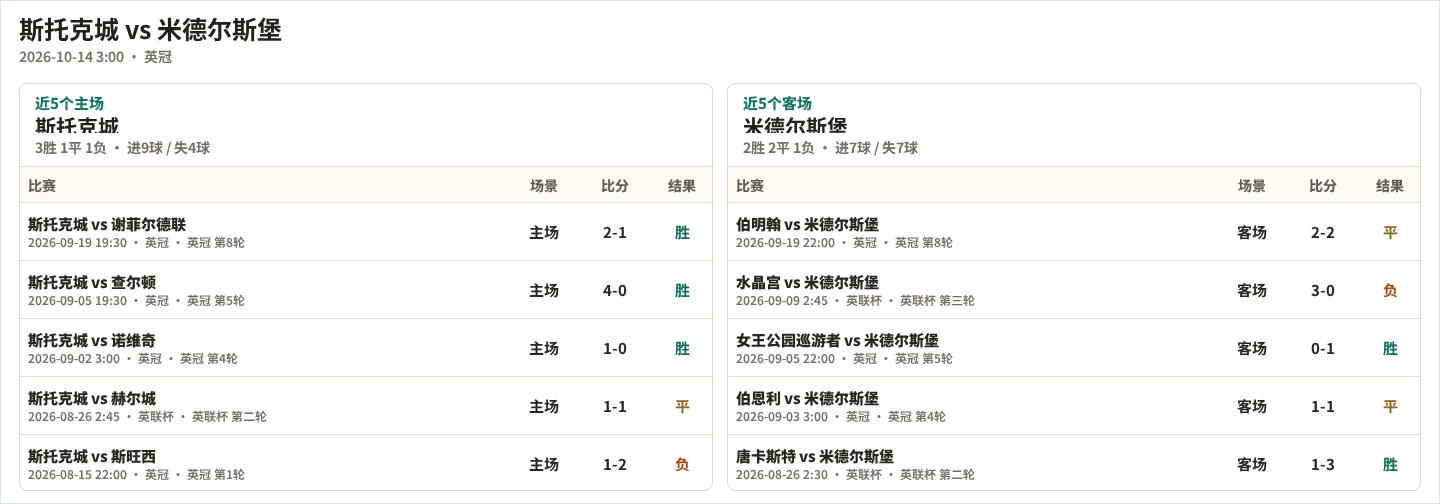
Task: Click the 平 result for 赫尔城 match
Action: [x=682, y=407]
